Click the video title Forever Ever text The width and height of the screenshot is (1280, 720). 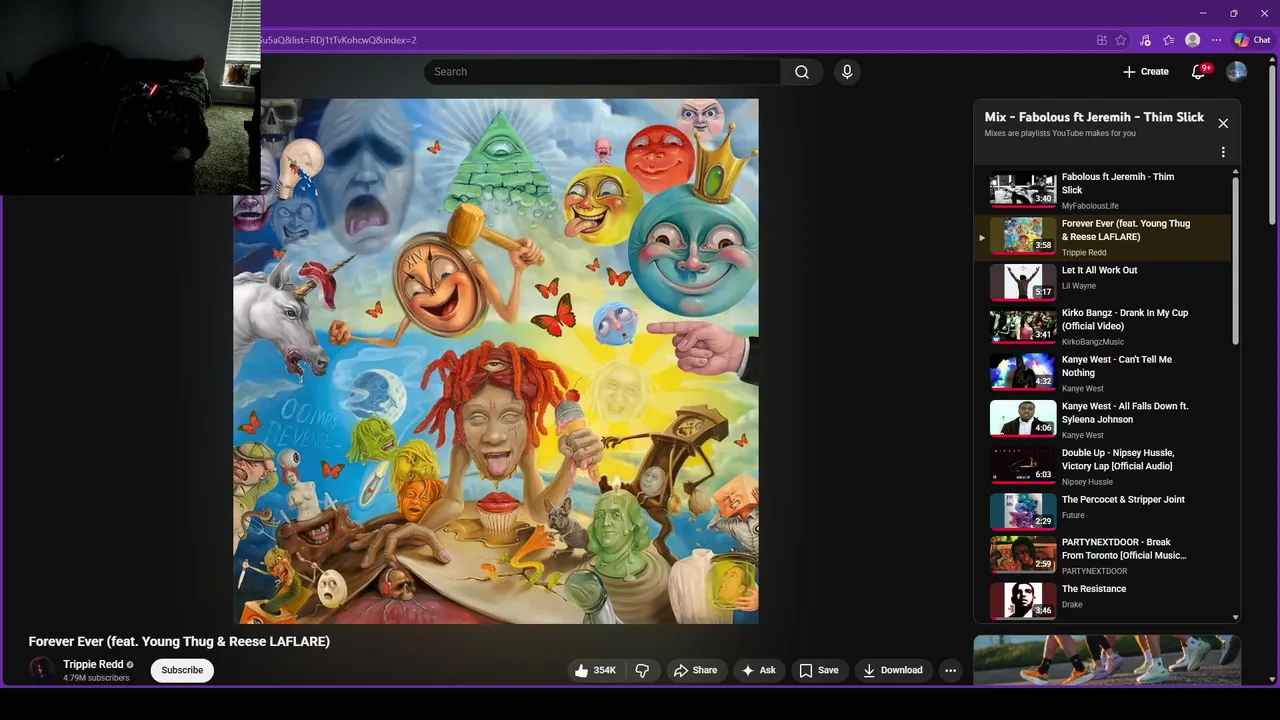tap(179, 641)
